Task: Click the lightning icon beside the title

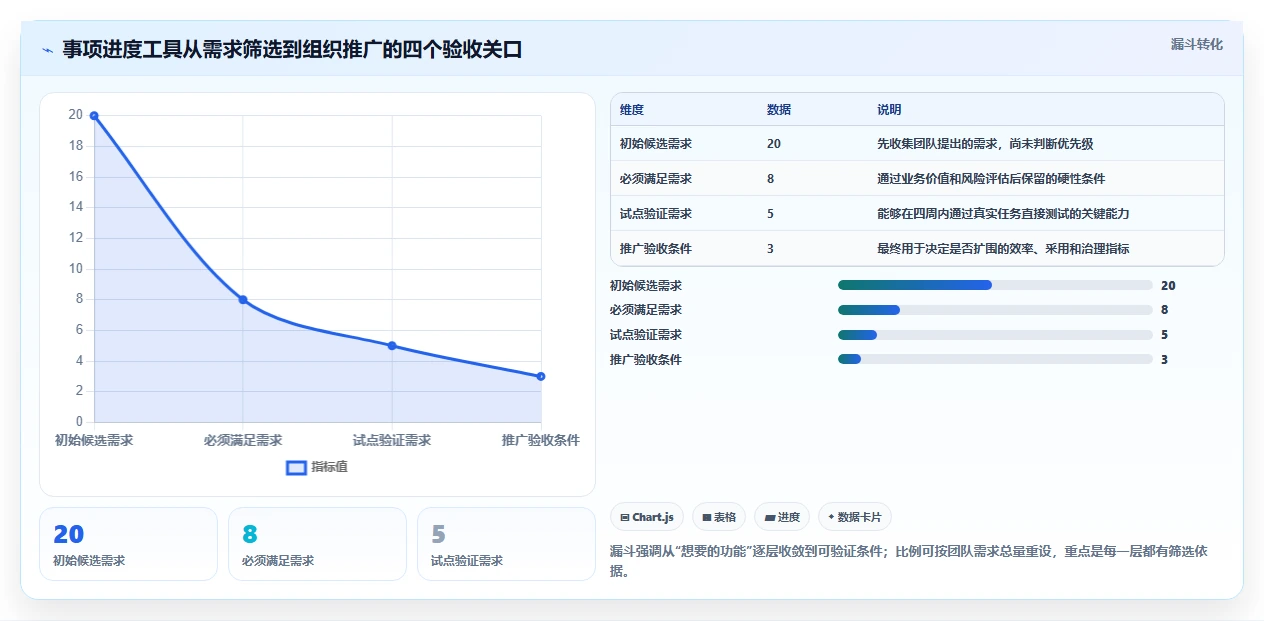Action: point(47,50)
